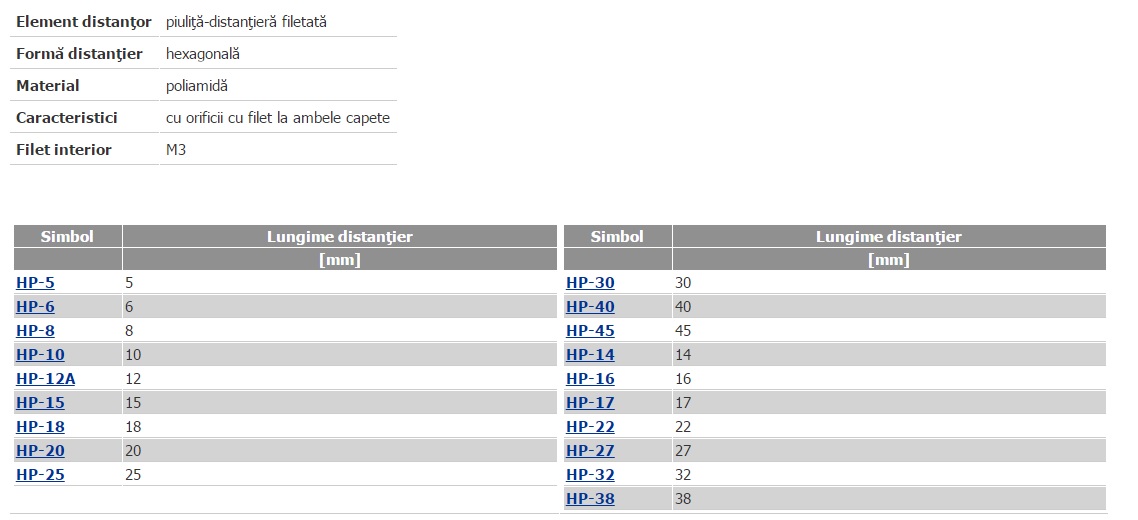This screenshot has height=520, width=1138.
Task: Open the HP-14 spacer link
Action: pyautogui.click(x=590, y=355)
